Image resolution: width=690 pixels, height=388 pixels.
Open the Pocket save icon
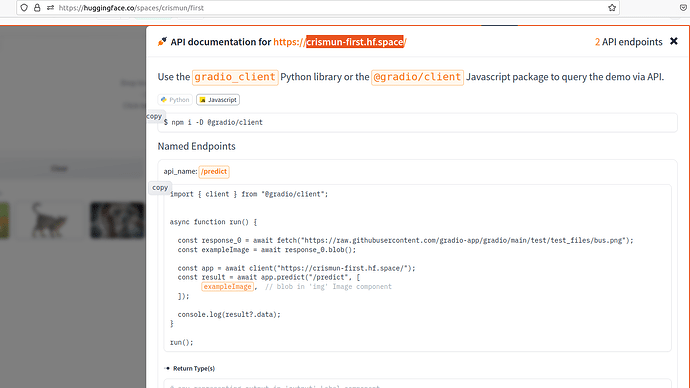pos(684,7)
